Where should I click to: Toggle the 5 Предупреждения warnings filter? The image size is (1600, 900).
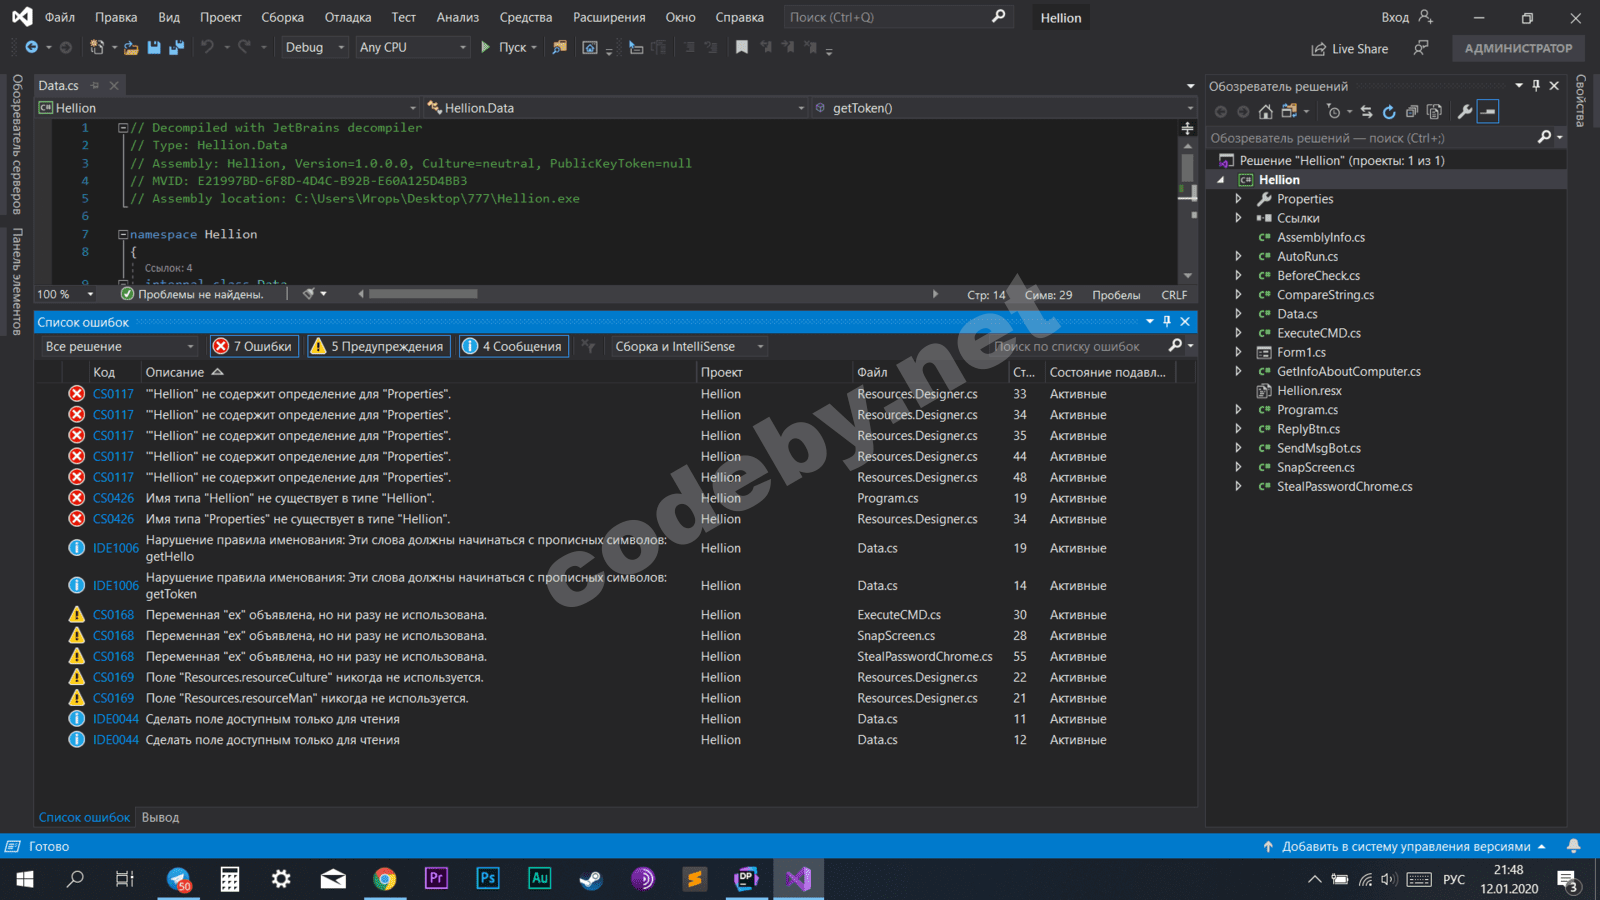[378, 346]
